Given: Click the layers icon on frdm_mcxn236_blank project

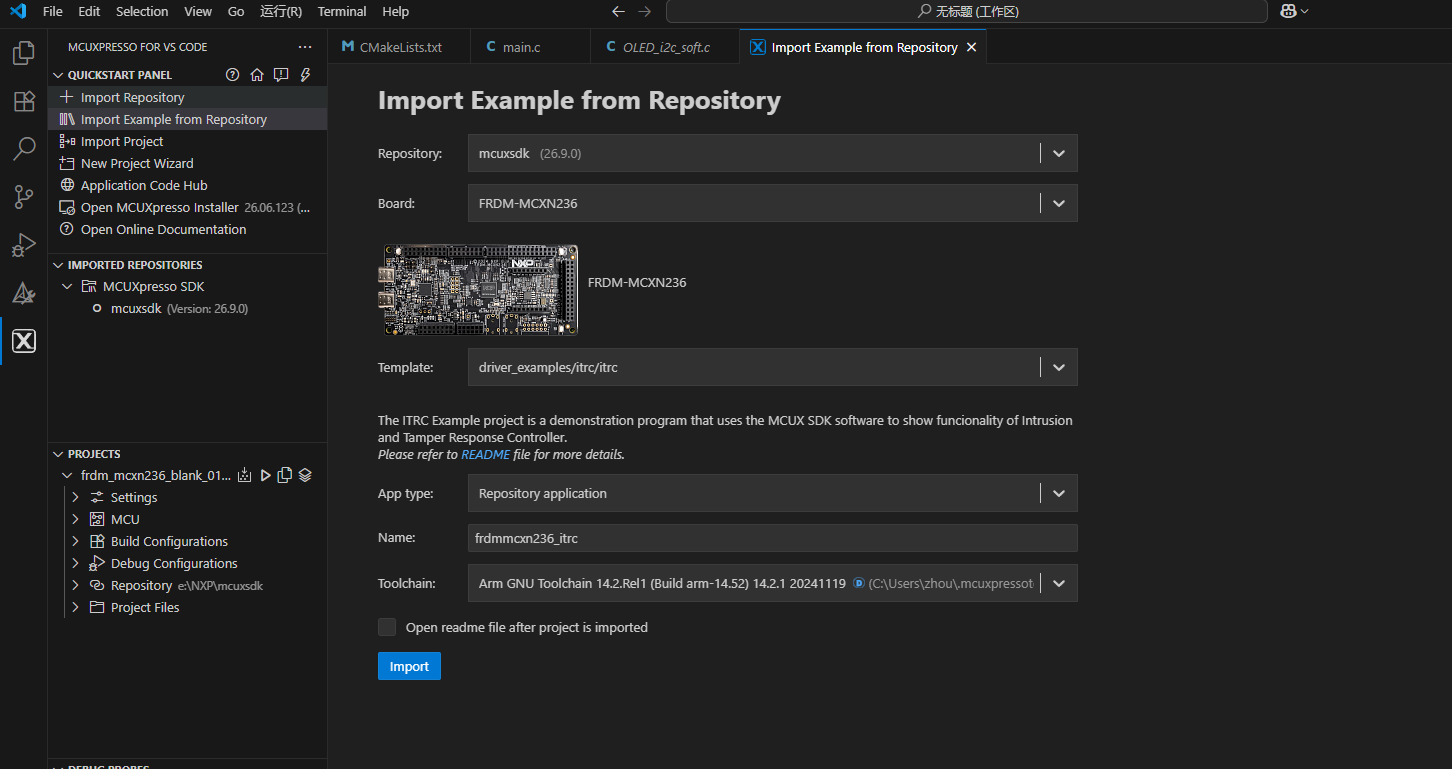Looking at the screenshot, I should pyautogui.click(x=305, y=475).
